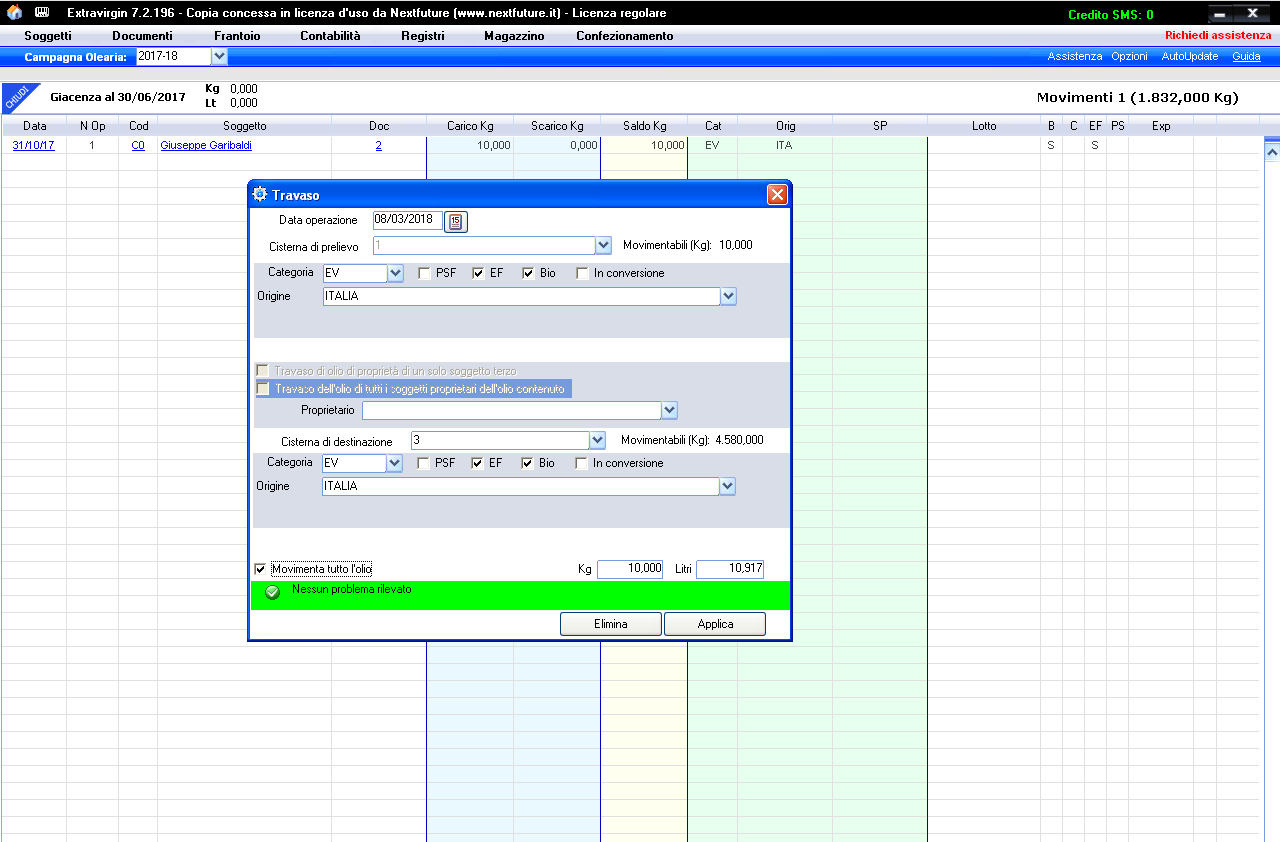Open the Documenti menu
The width and height of the screenshot is (1280, 842).
pos(142,36)
